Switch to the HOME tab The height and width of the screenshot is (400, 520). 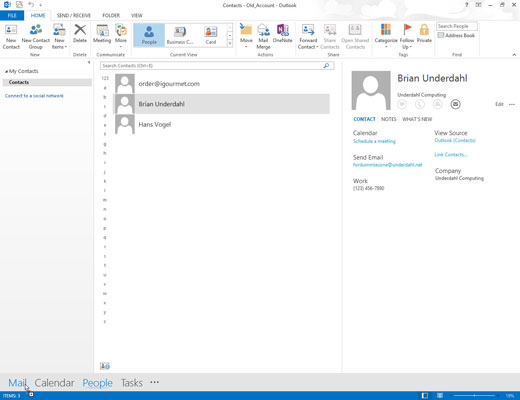[x=38, y=15]
